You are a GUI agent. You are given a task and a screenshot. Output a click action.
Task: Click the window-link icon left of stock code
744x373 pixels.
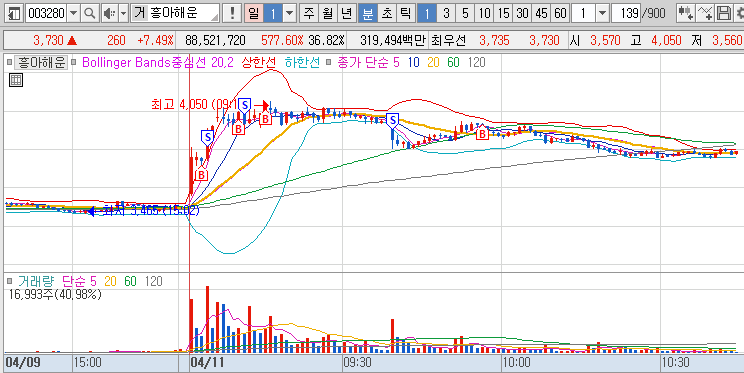(x=15, y=13)
